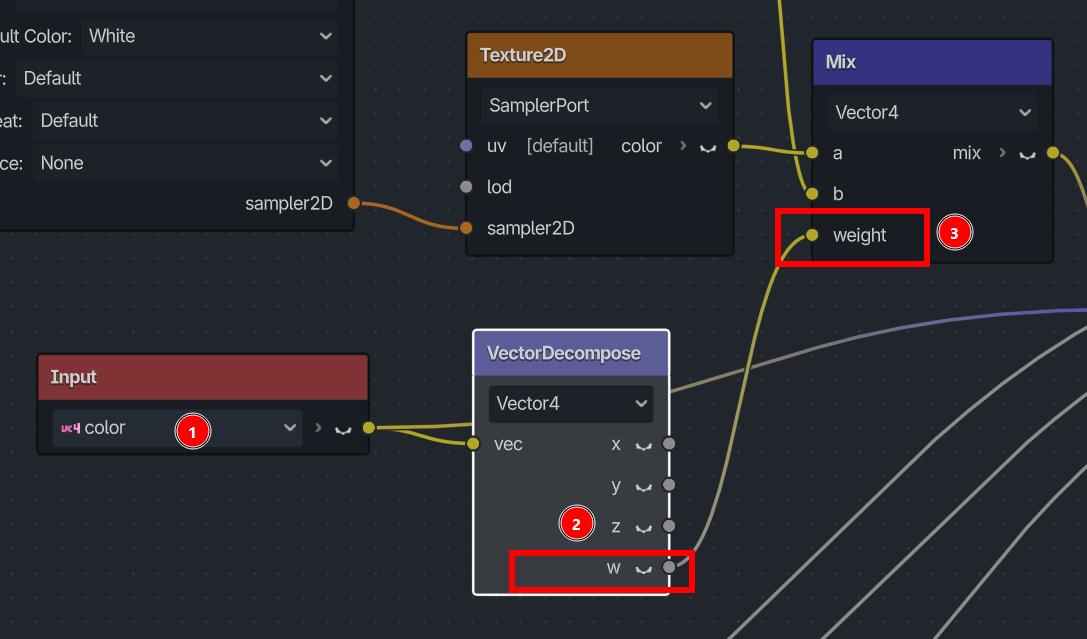Expand the chevron next to mix output
Viewport: 1087px width, 639px height.
coord(1002,152)
